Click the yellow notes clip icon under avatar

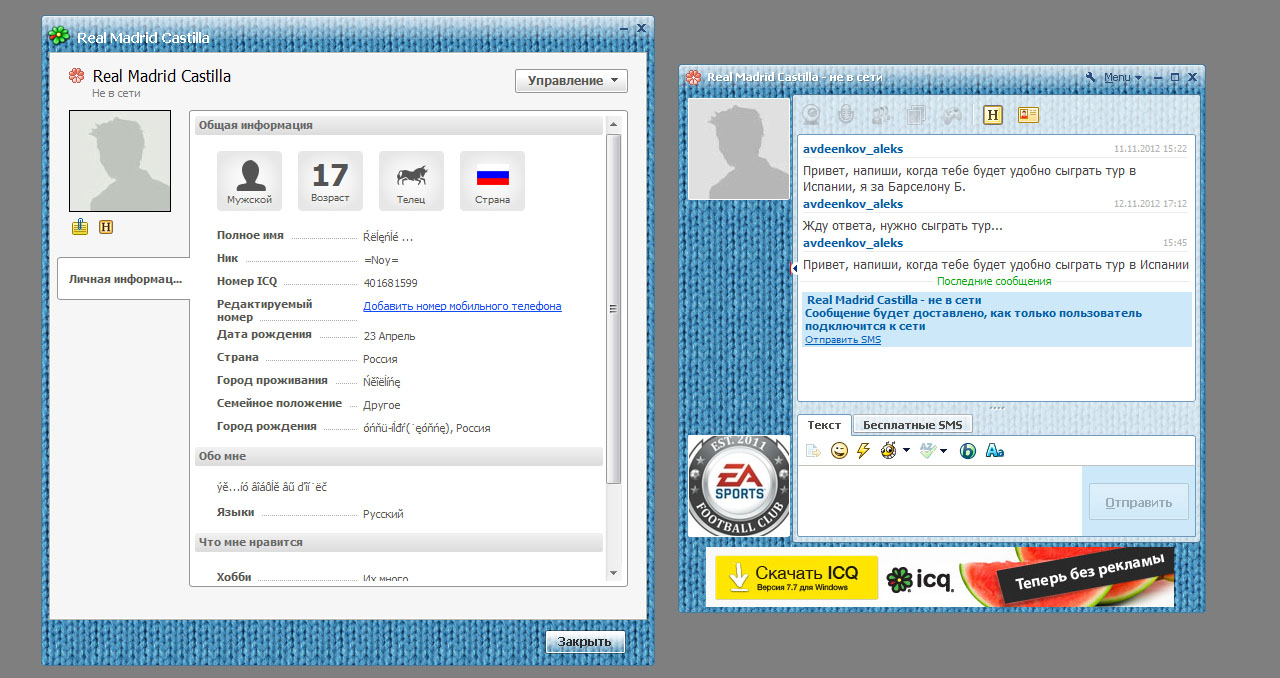80,227
